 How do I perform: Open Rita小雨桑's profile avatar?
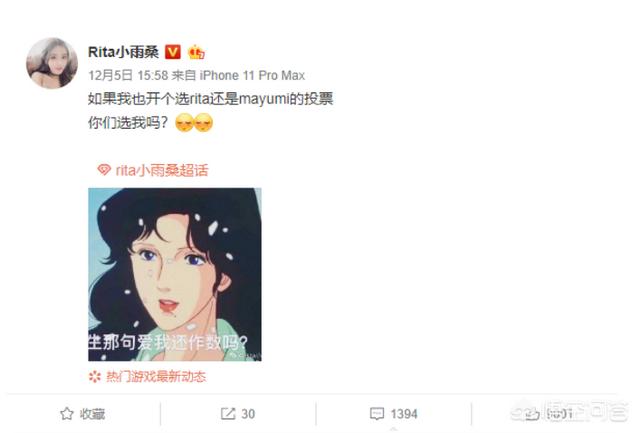(x=52, y=63)
